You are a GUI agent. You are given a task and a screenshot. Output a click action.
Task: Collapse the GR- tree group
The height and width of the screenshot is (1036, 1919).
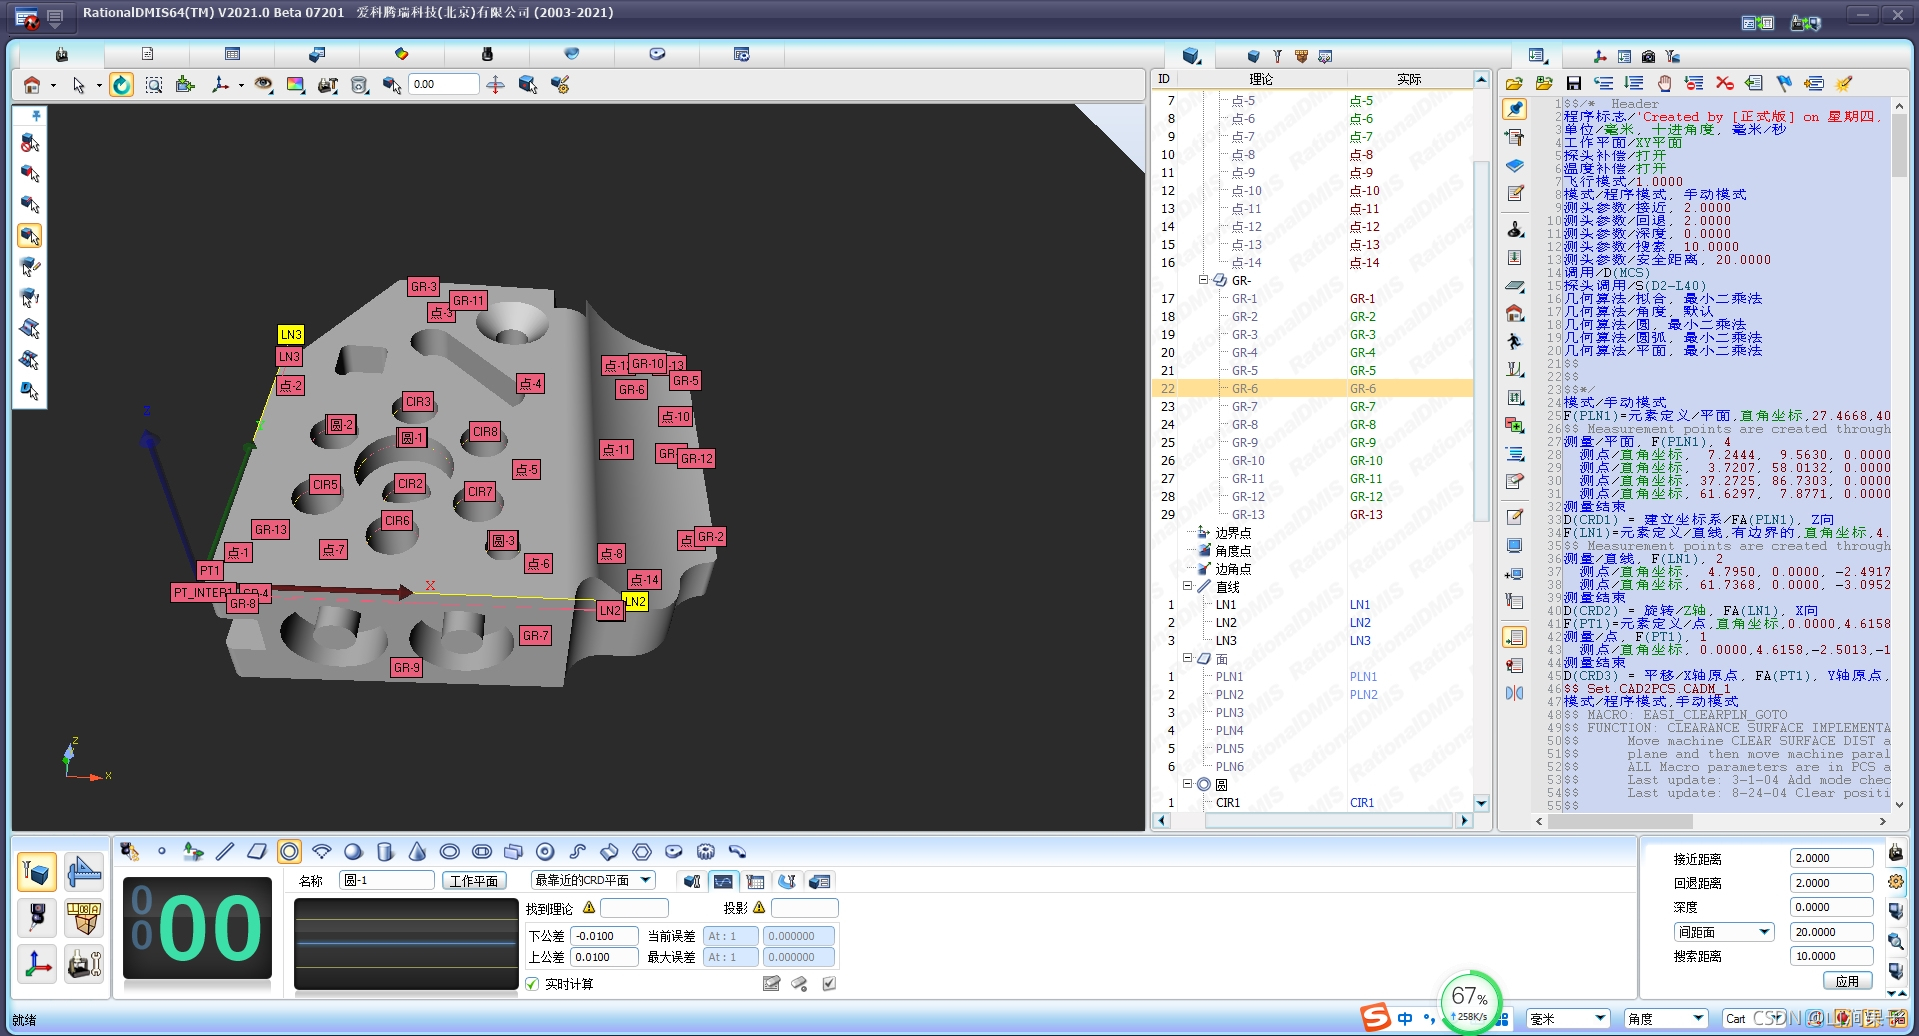1204,280
